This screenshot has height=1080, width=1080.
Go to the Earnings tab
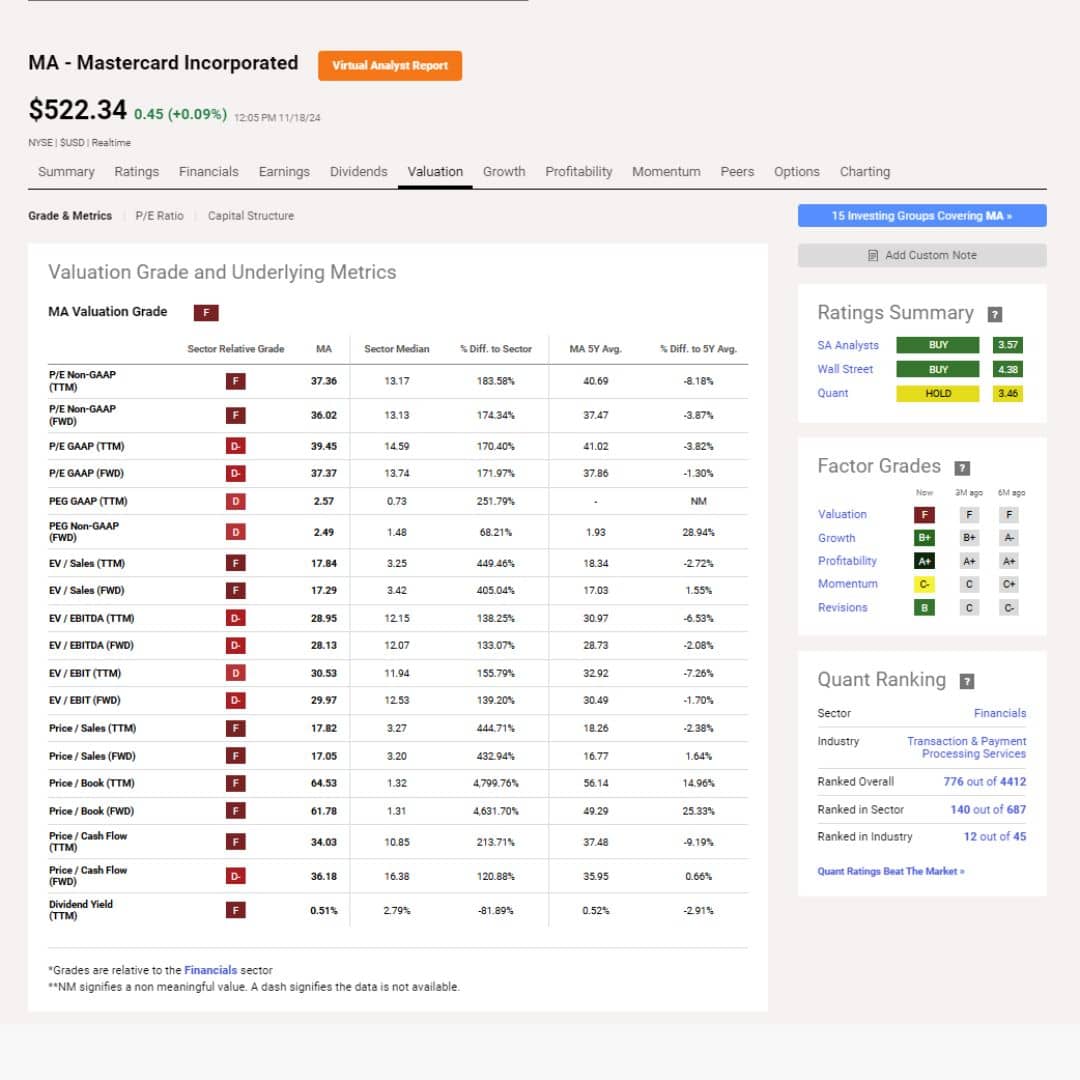pyautogui.click(x=284, y=172)
